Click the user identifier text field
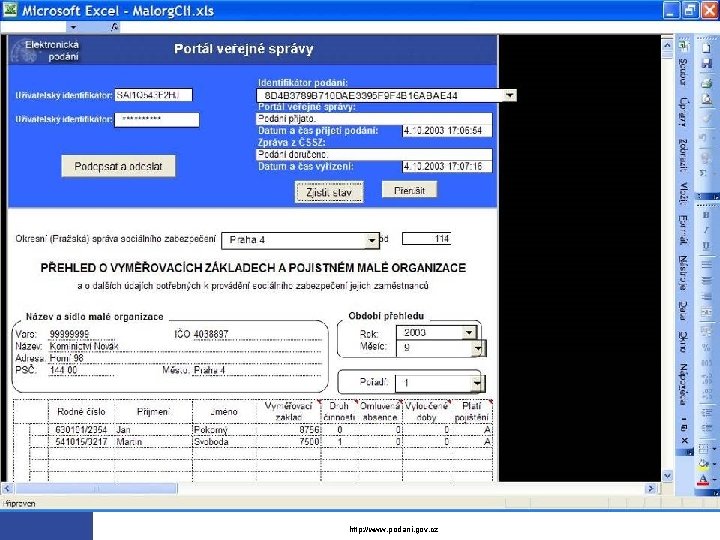Screen dimensions: 720x540 153,95
